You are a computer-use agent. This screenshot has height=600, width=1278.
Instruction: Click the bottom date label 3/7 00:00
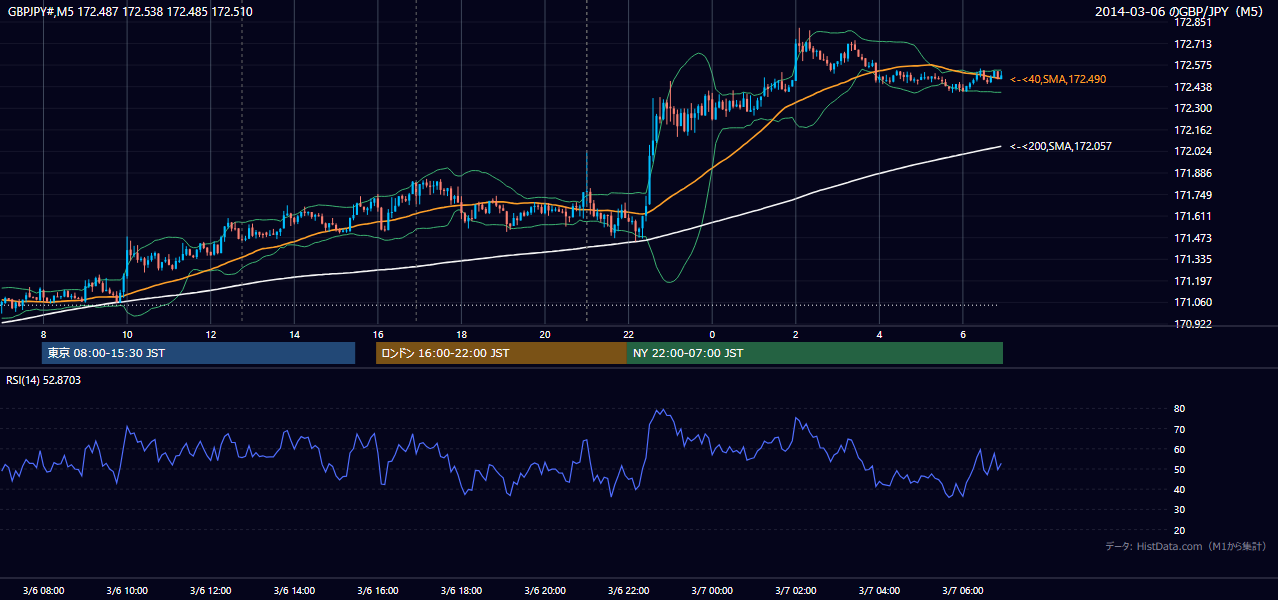pyautogui.click(x=712, y=590)
